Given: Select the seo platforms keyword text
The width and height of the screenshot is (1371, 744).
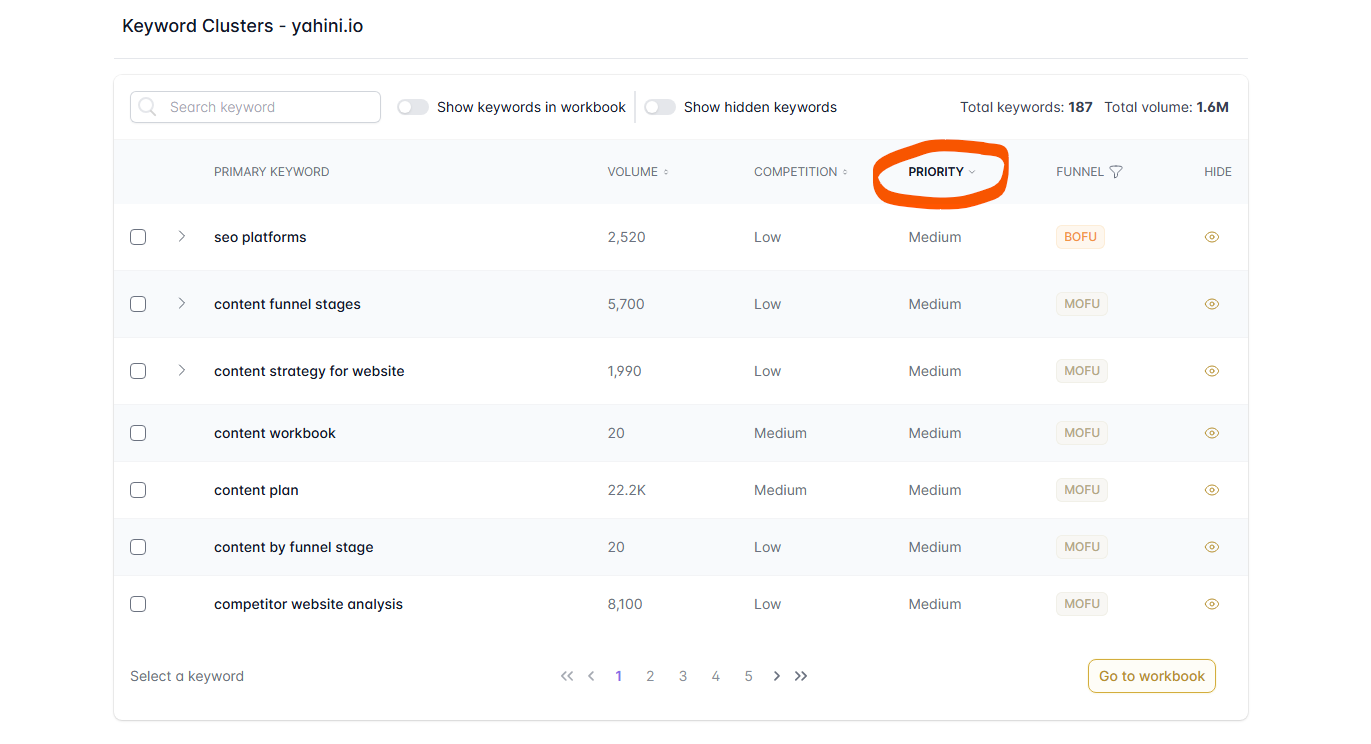Looking at the screenshot, I should 260,237.
